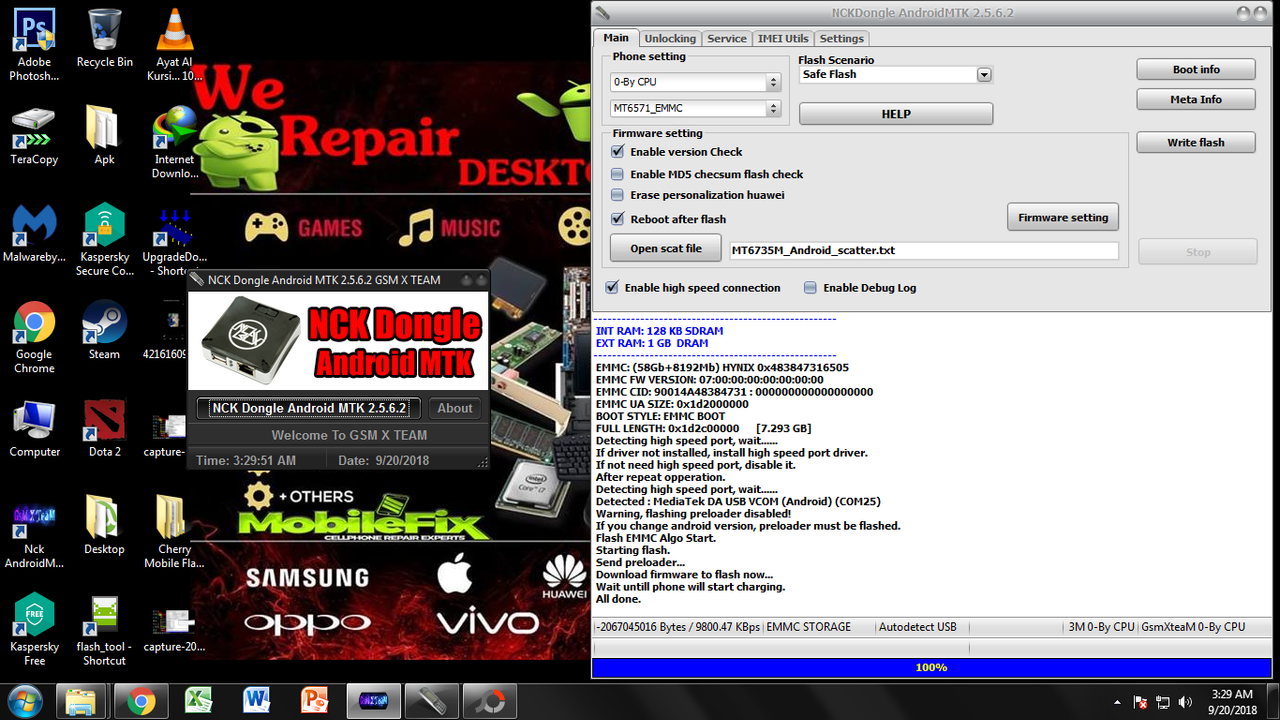The height and width of the screenshot is (720, 1280).
Task: Switch to NCK Dongle taskbar button
Action: (373, 700)
